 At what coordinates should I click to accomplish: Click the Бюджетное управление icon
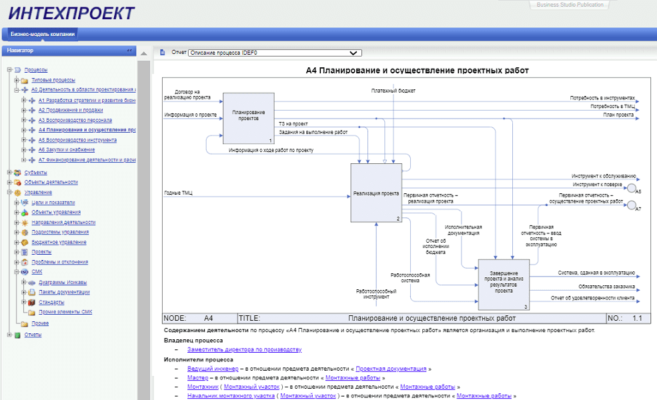coord(25,242)
